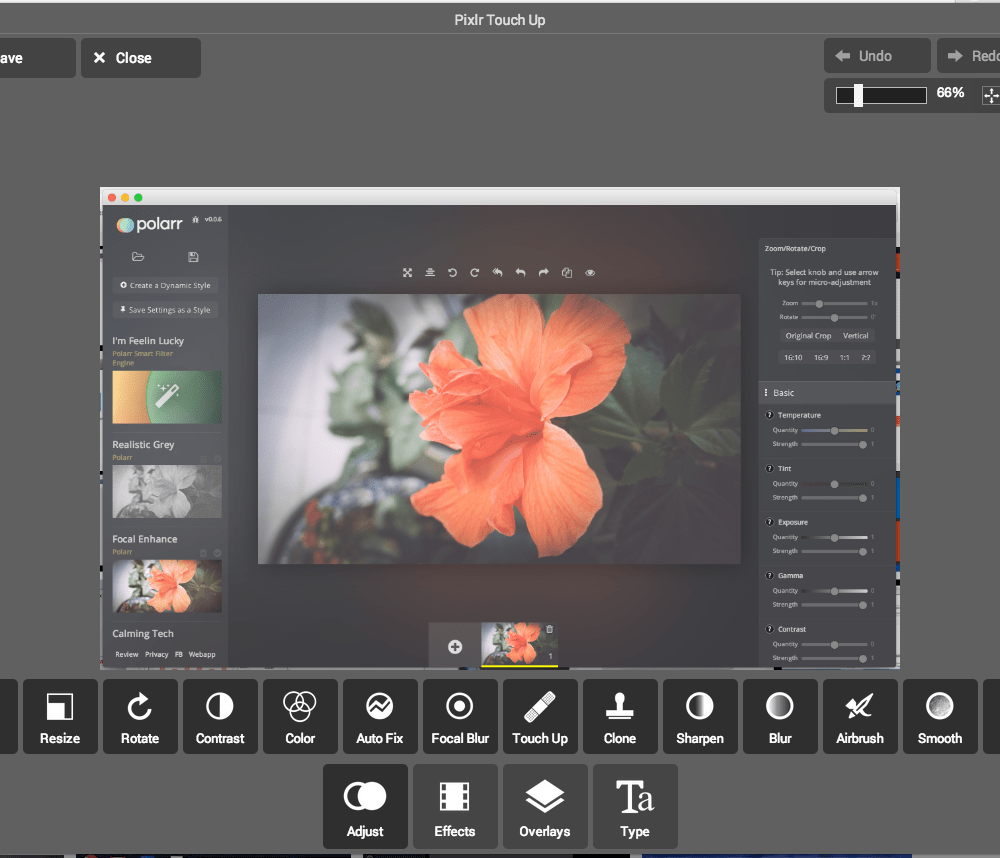Viewport: 1000px width, 858px height.
Task: Click the help icon next to Gamma
Action: pos(770,575)
